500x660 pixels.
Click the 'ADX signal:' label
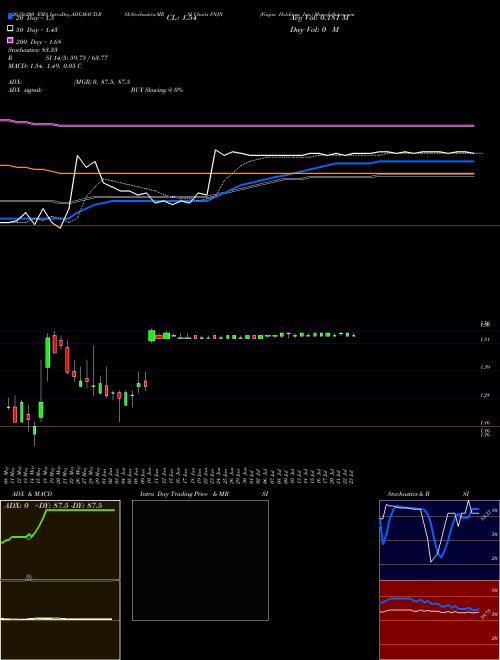point(25,90)
